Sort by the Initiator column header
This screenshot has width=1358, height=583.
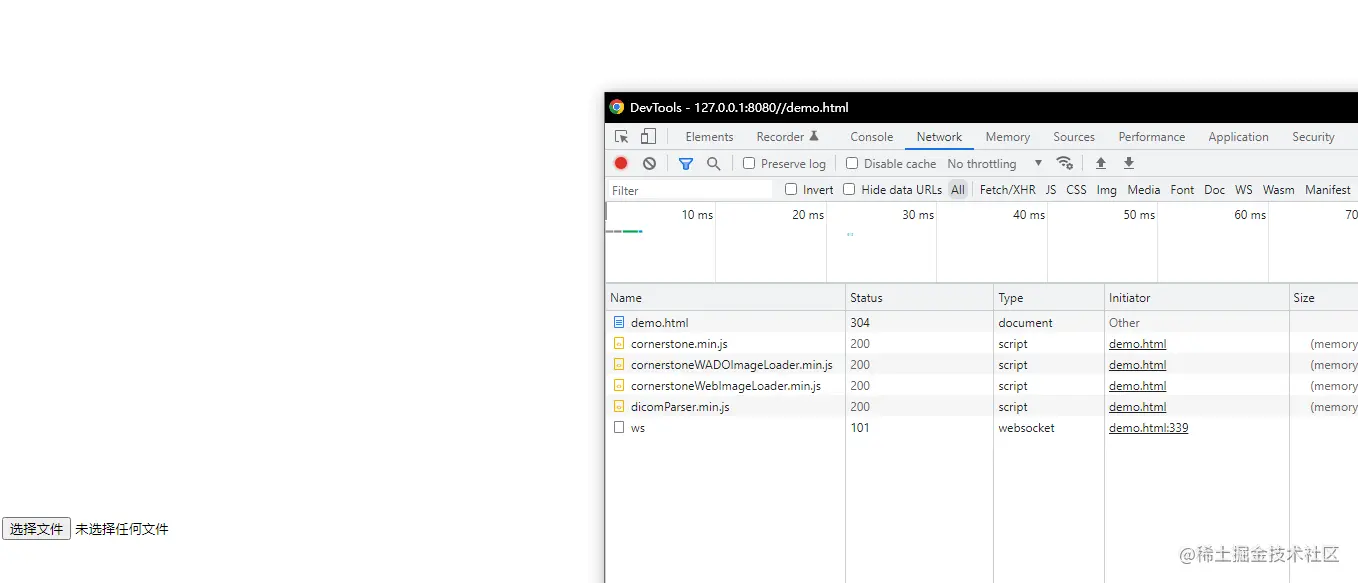pyautogui.click(x=1197, y=297)
